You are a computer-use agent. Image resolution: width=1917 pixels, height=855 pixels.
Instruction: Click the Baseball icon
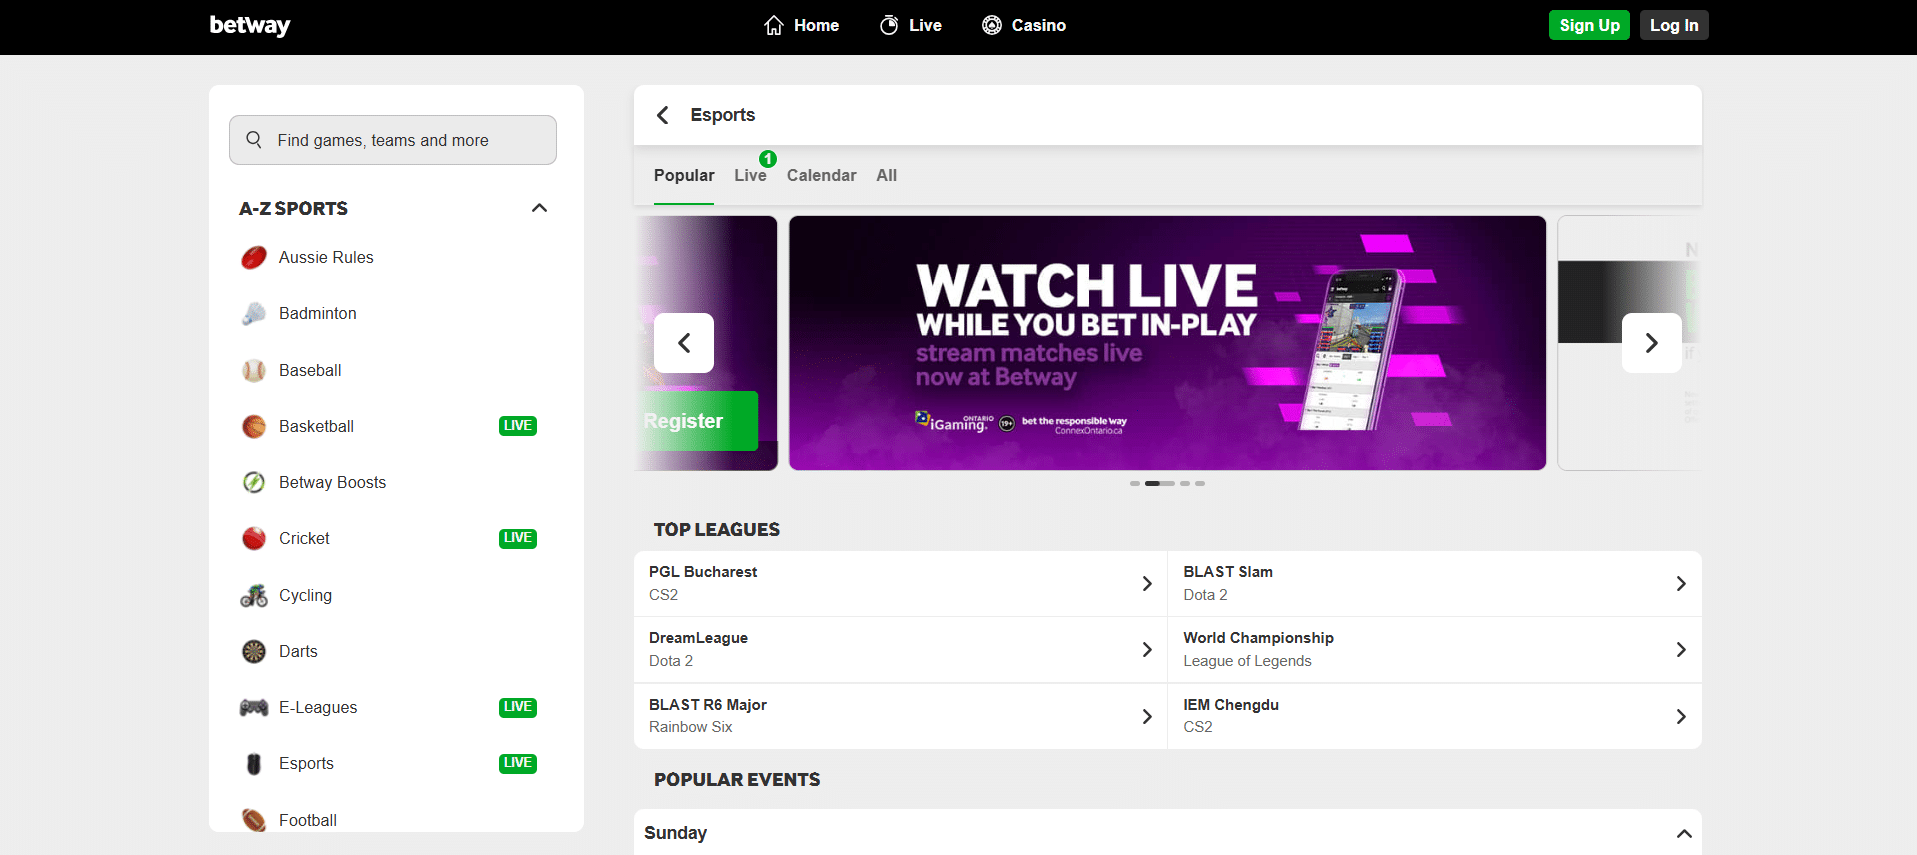point(254,371)
